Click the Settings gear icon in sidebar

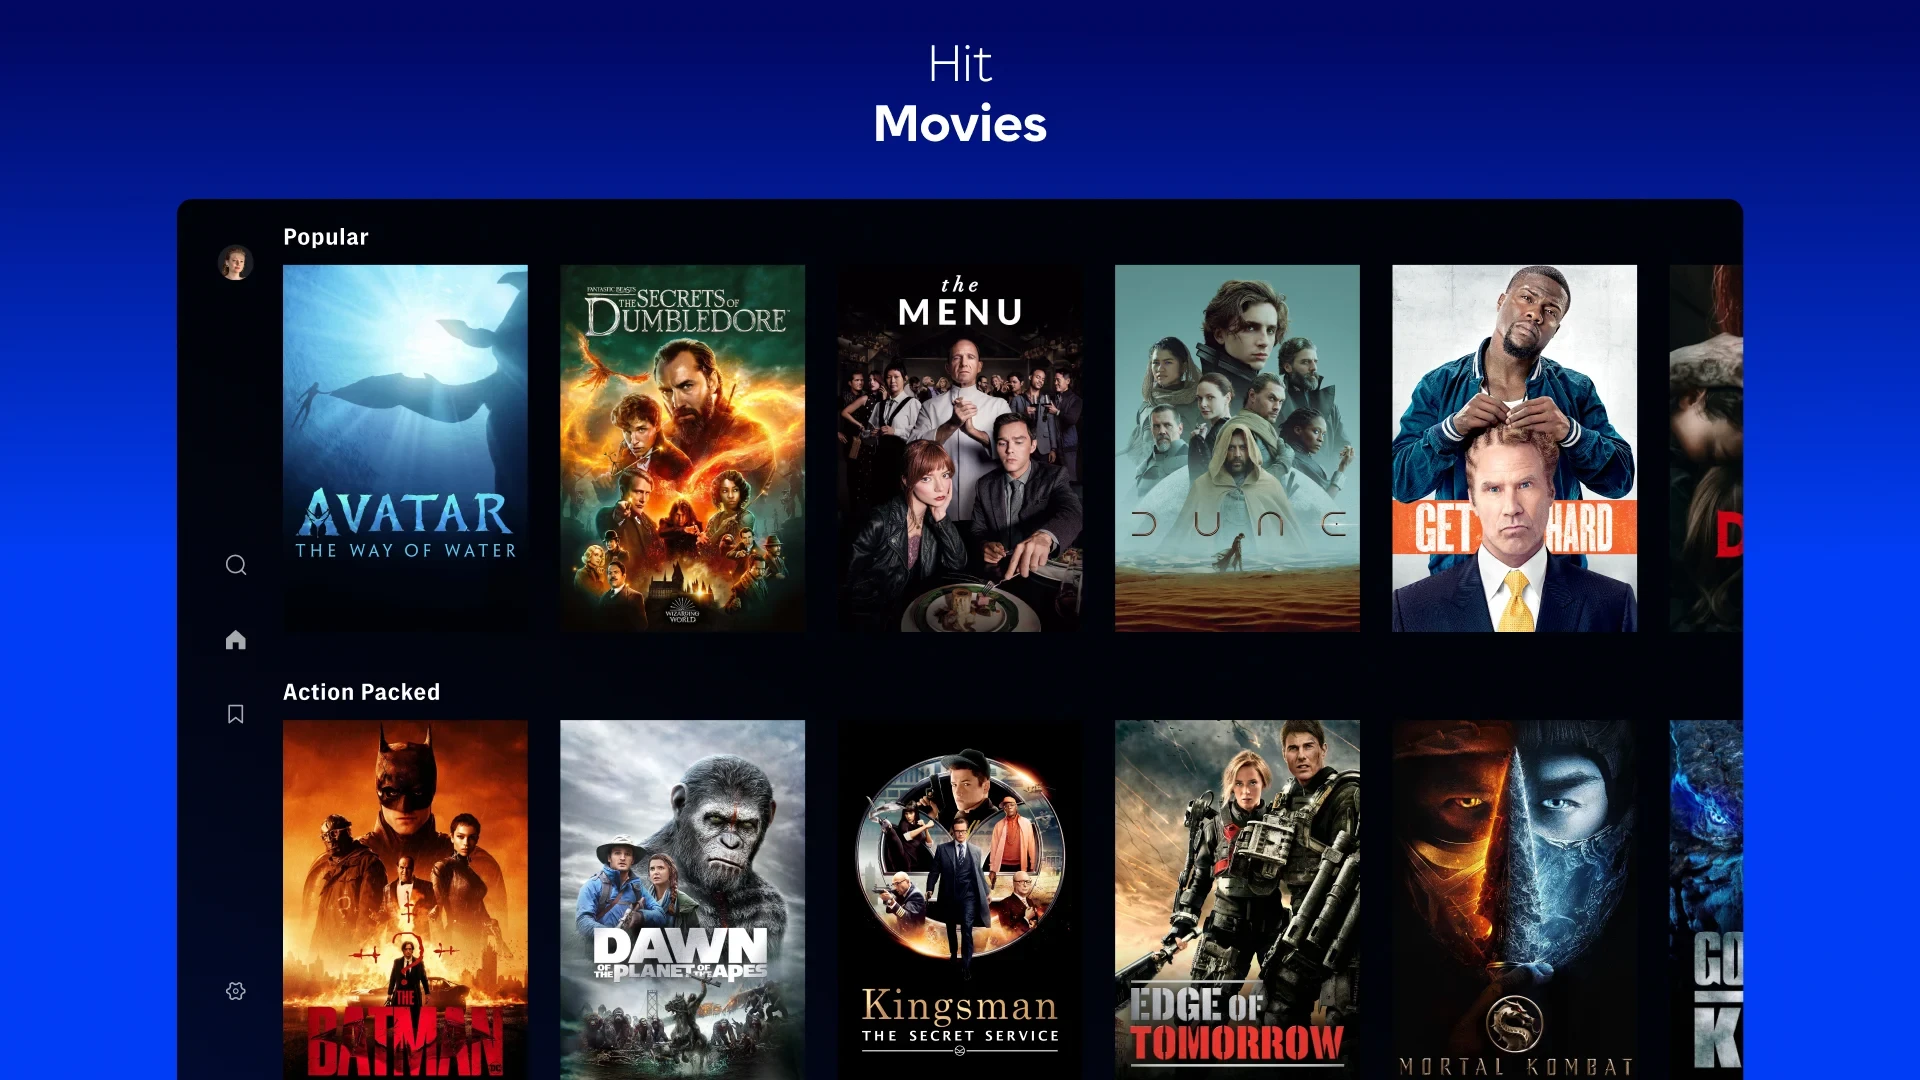pos(236,992)
